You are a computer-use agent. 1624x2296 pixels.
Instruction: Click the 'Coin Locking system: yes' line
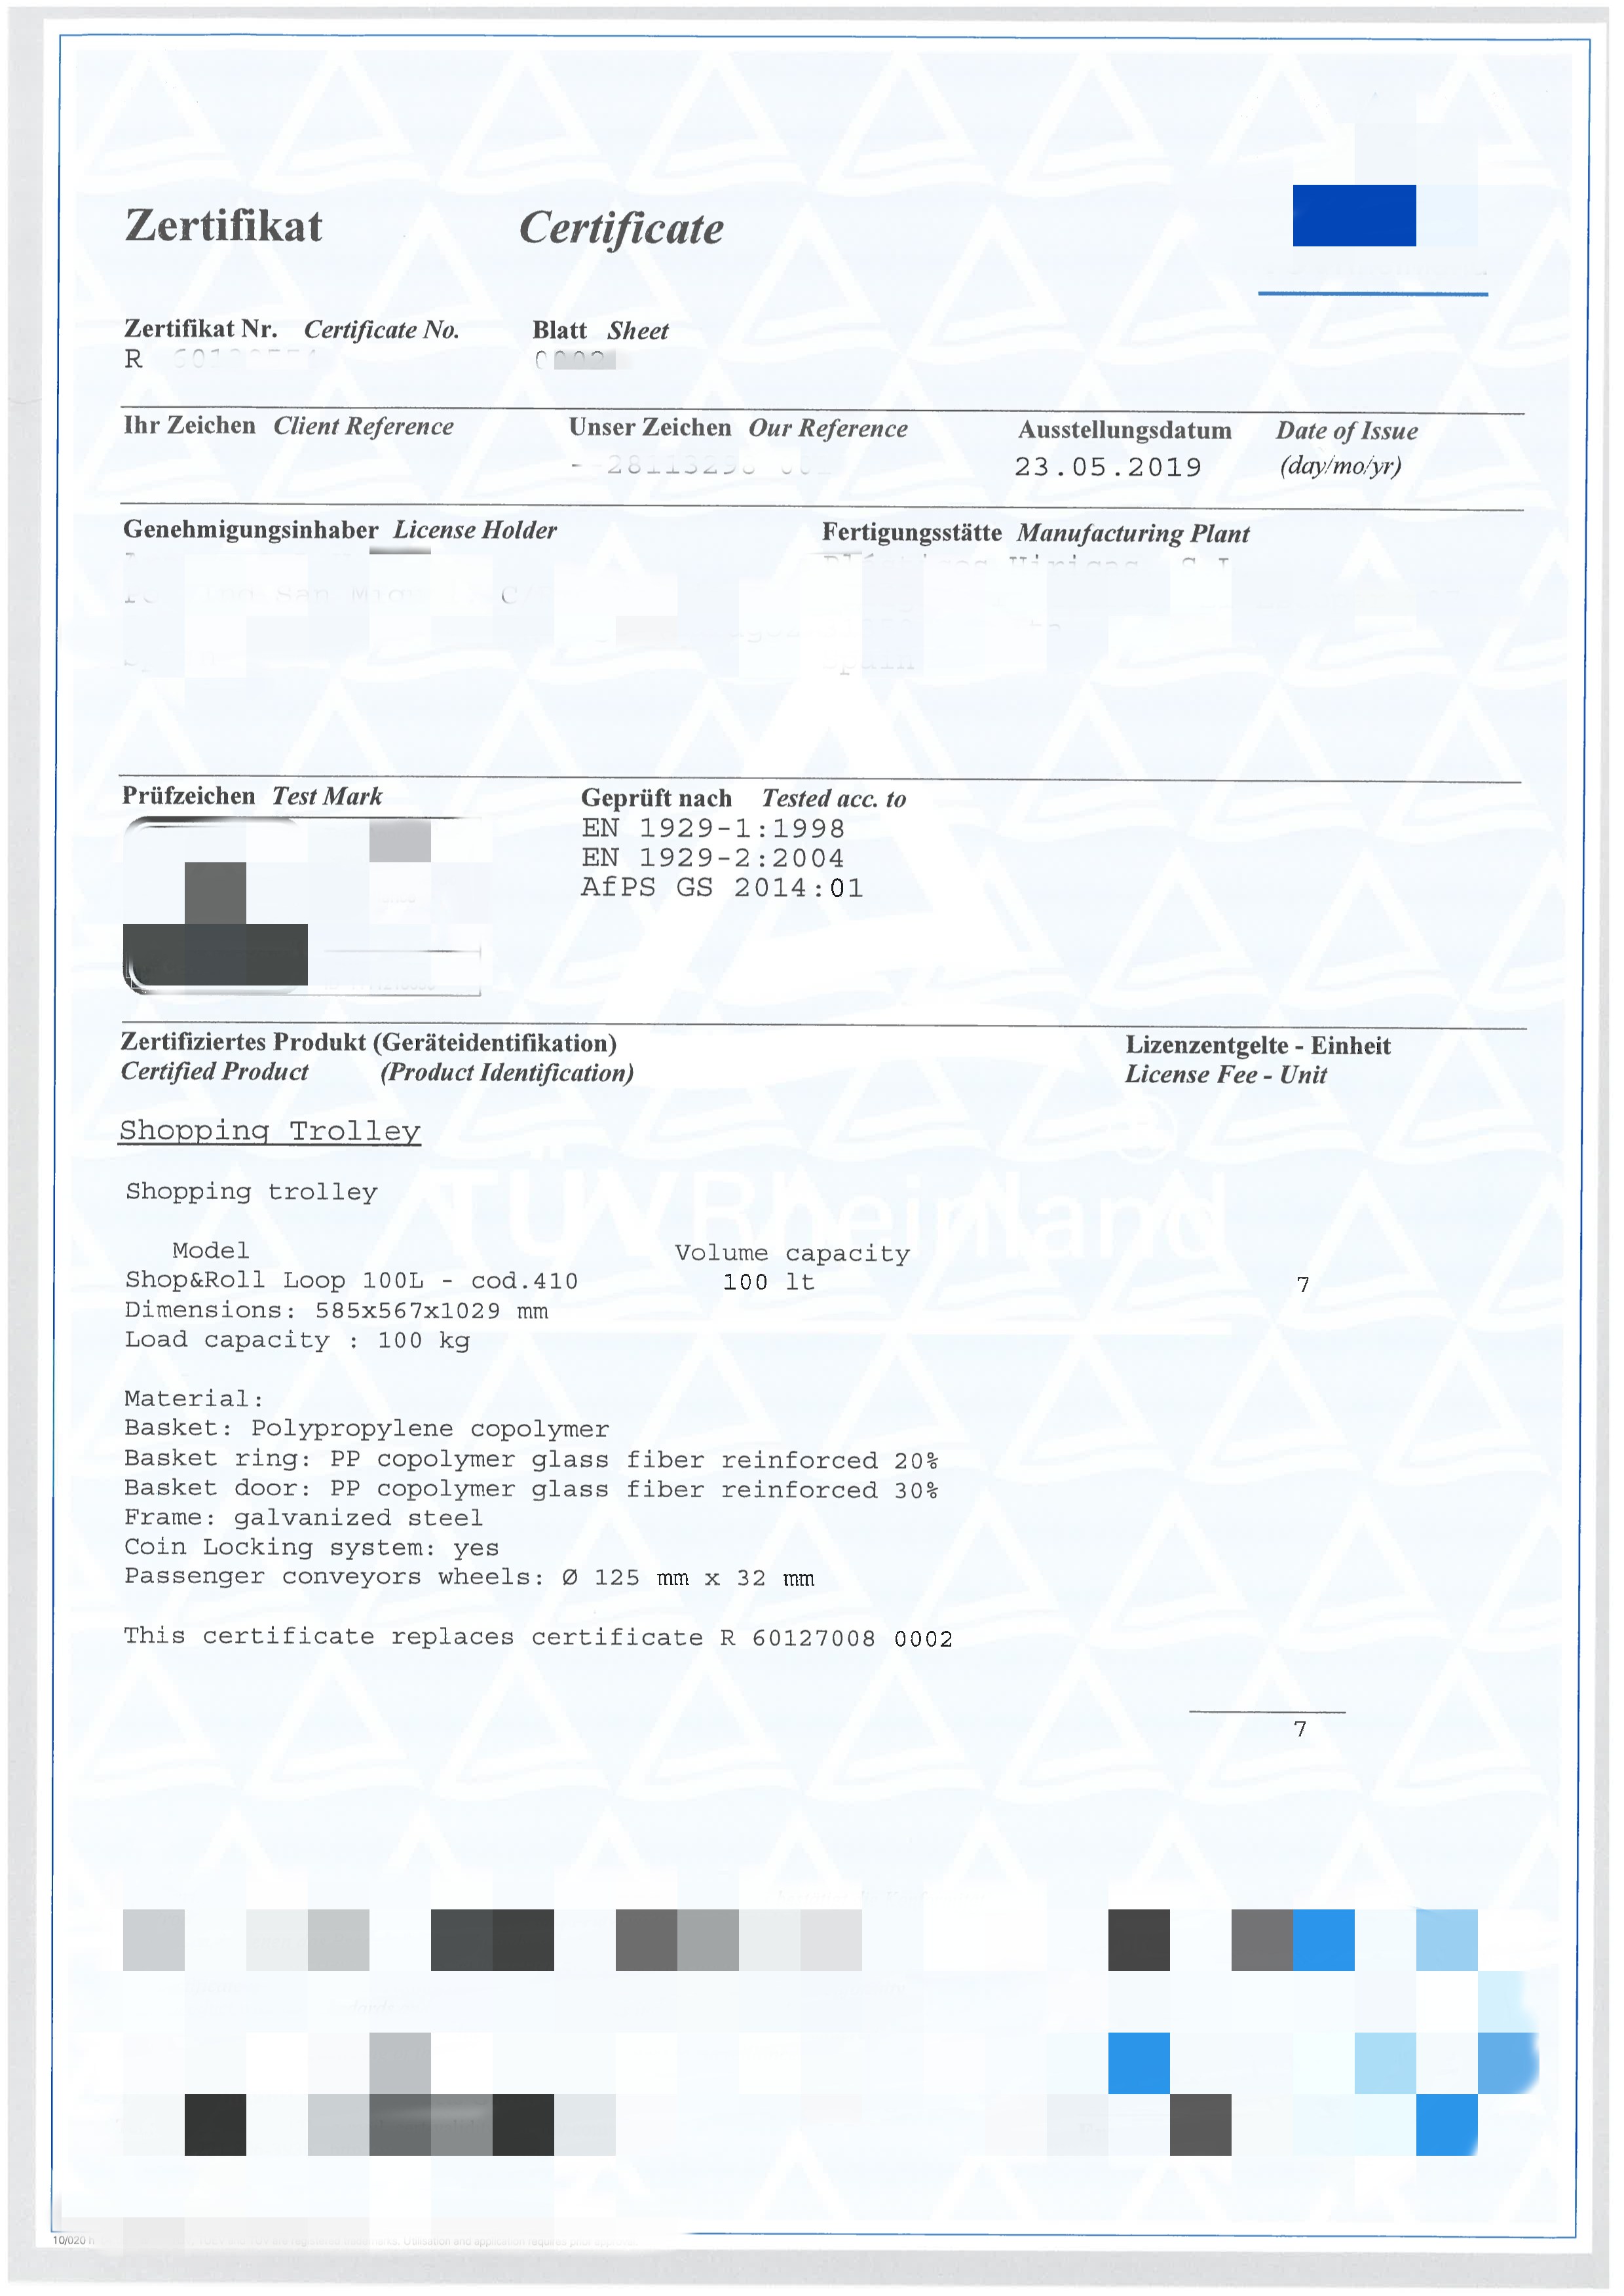(311, 1548)
